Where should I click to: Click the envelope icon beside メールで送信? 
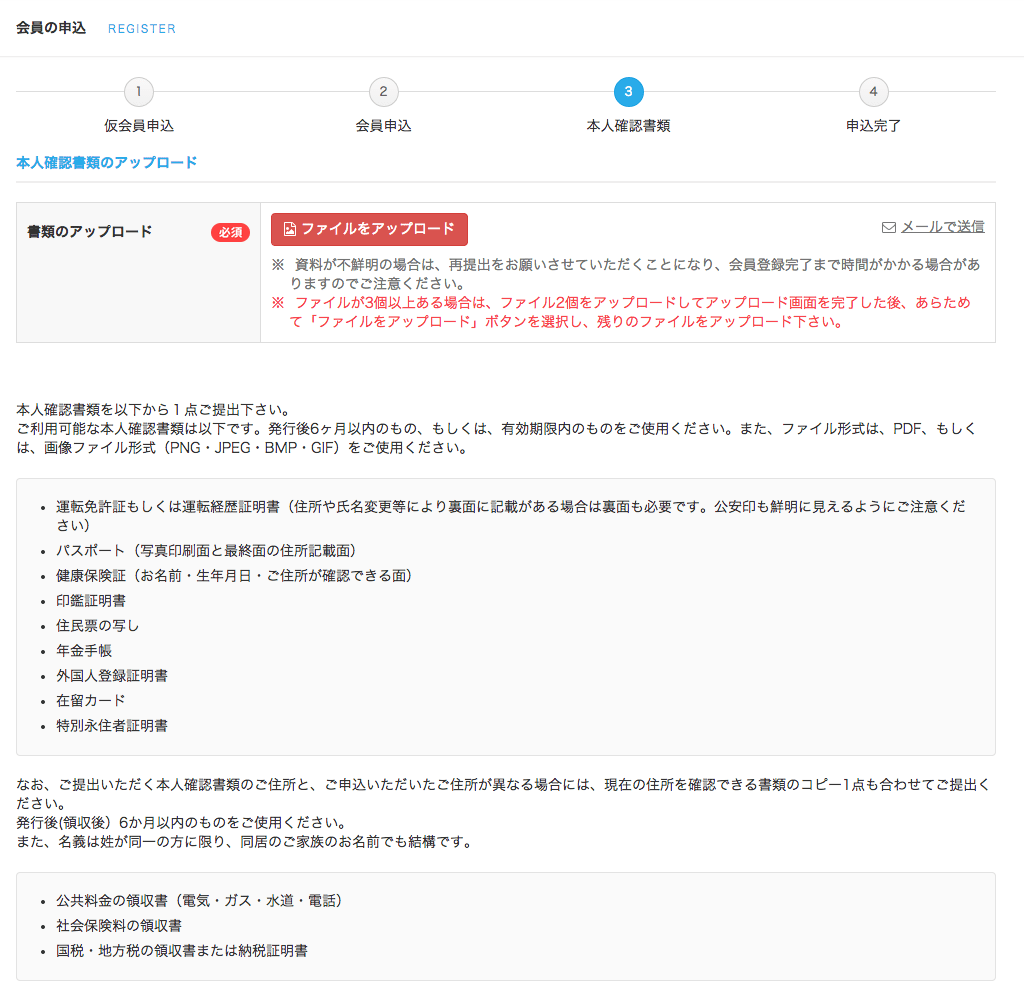click(x=889, y=227)
